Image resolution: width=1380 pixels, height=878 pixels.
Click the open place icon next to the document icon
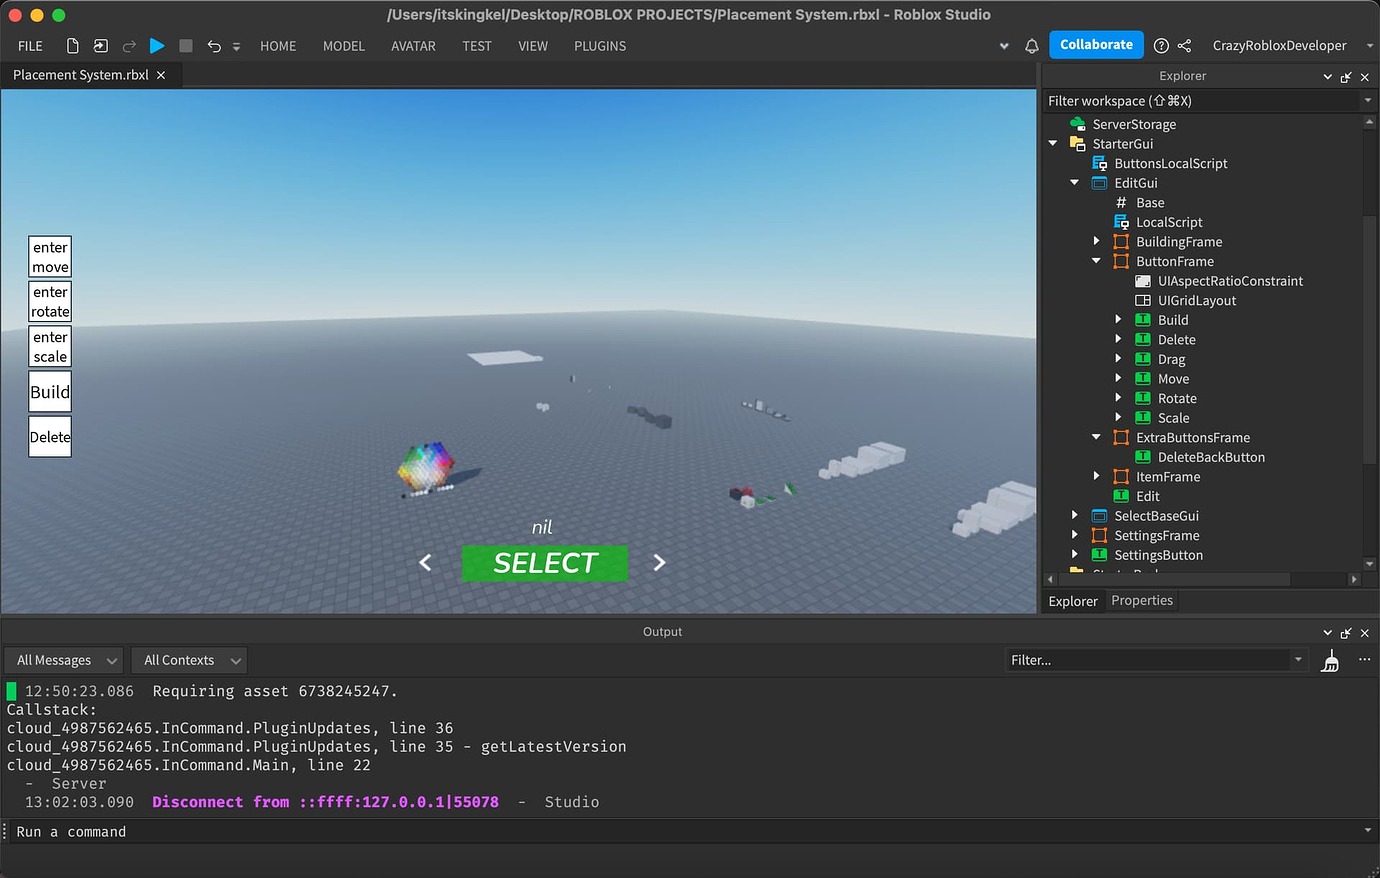coord(99,45)
